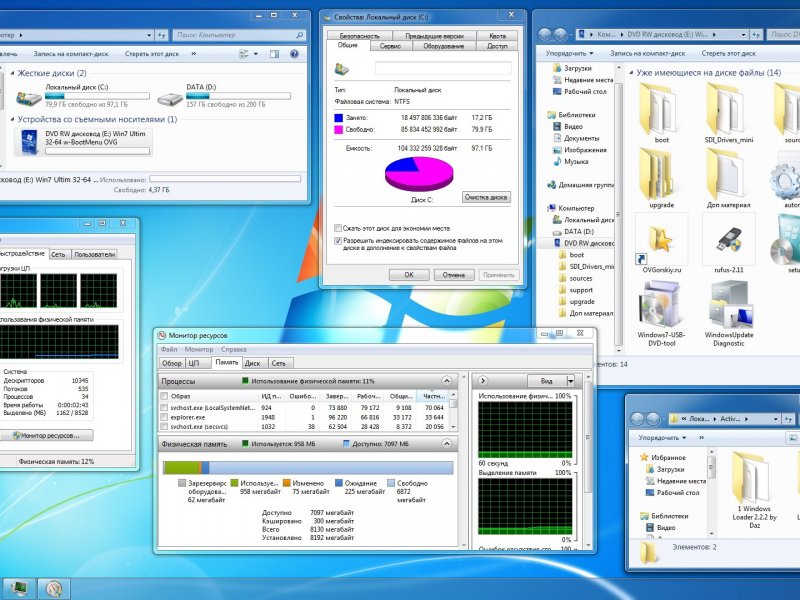800x600 pixels.
Task: Click help question-mark icon in Computer window
Action: tap(294, 54)
